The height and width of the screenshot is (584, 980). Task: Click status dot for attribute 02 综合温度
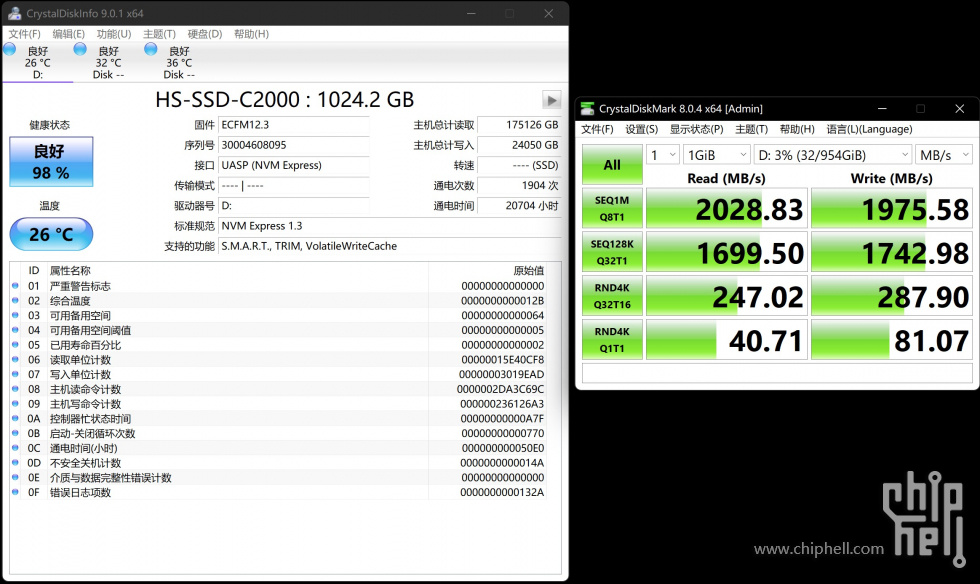(16, 301)
